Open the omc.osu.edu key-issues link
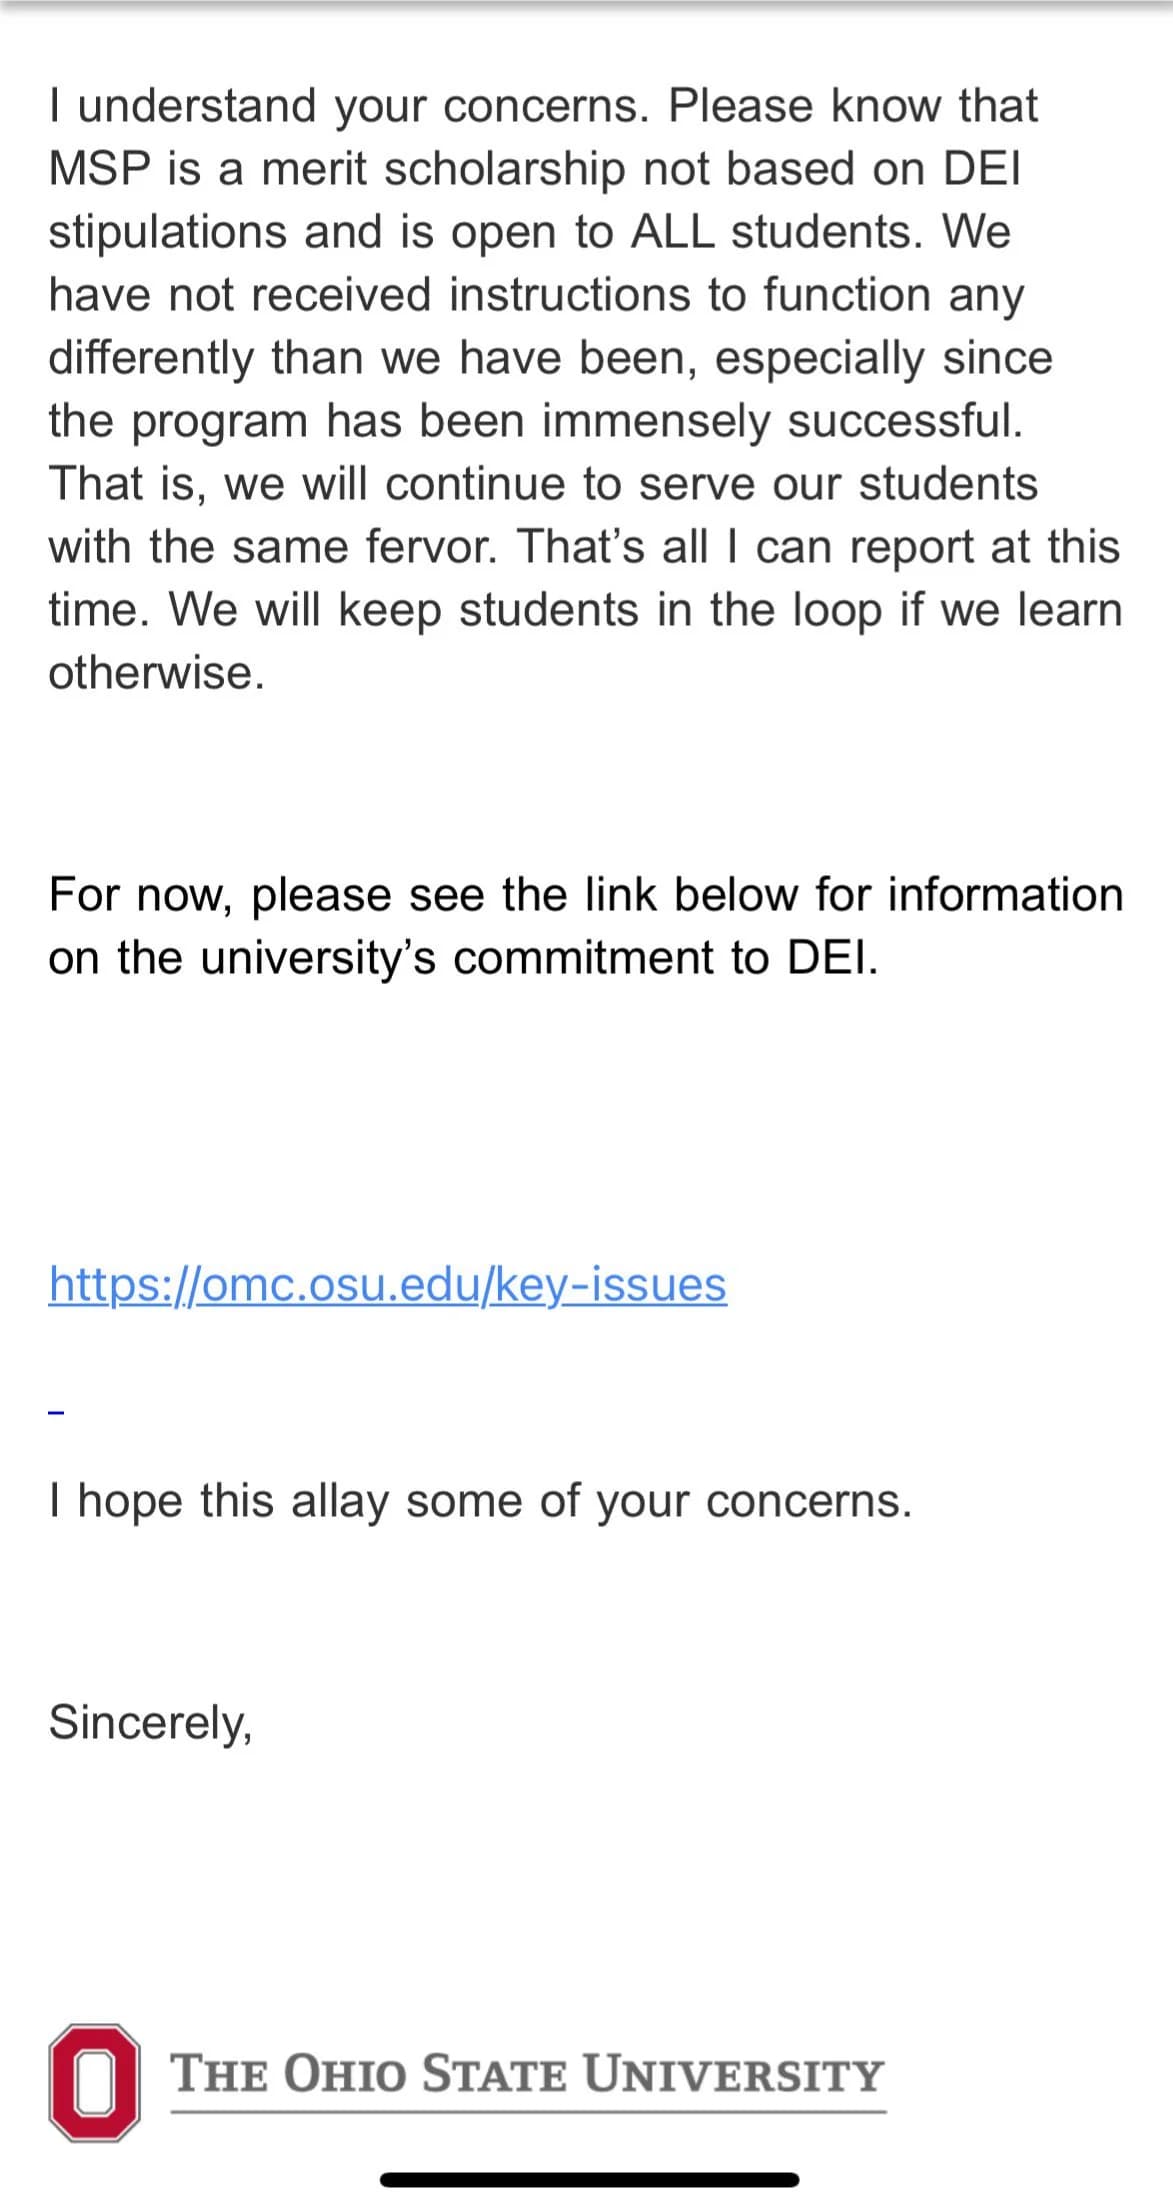 coord(387,1284)
